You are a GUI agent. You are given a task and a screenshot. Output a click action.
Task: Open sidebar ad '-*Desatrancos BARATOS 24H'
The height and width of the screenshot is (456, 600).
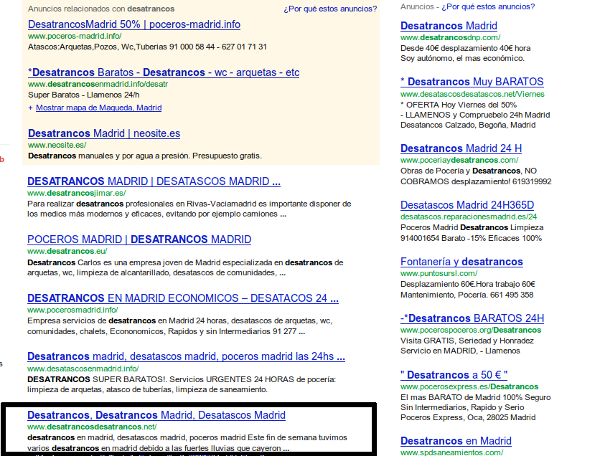coord(472,318)
